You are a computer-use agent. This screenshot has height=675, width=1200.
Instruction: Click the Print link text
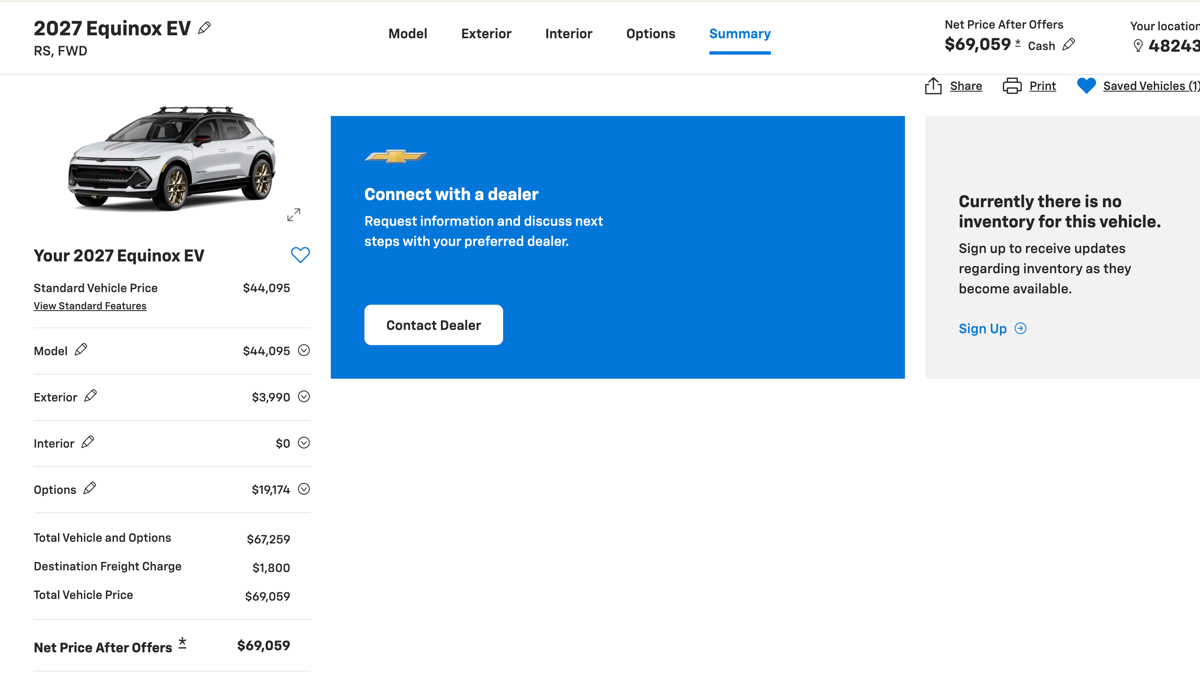pyautogui.click(x=1043, y=86)
